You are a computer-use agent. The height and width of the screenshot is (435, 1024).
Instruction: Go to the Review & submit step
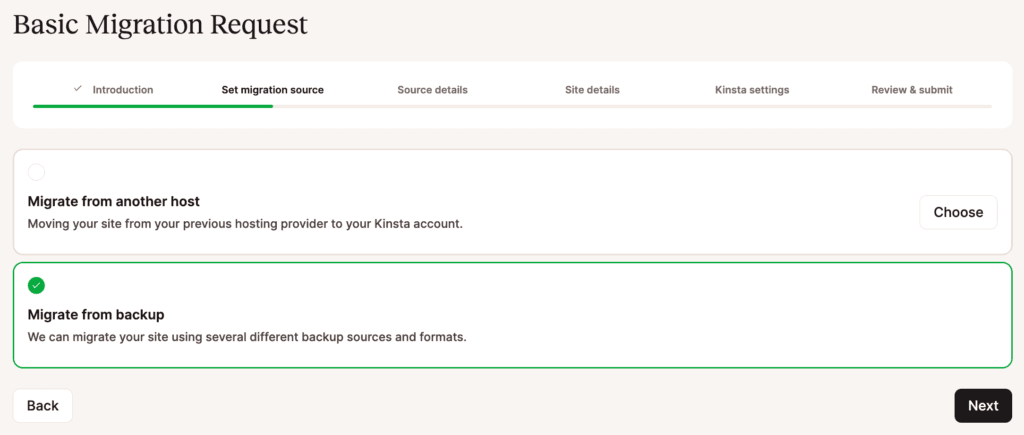click(911, 90)
